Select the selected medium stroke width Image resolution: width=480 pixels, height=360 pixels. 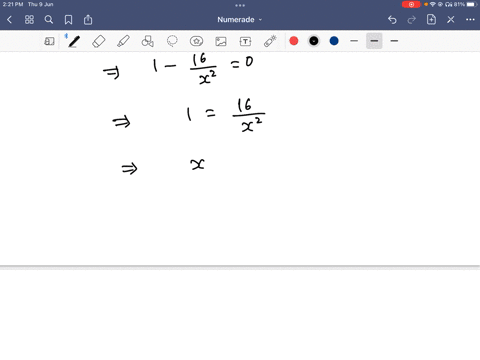coord(374,41)
